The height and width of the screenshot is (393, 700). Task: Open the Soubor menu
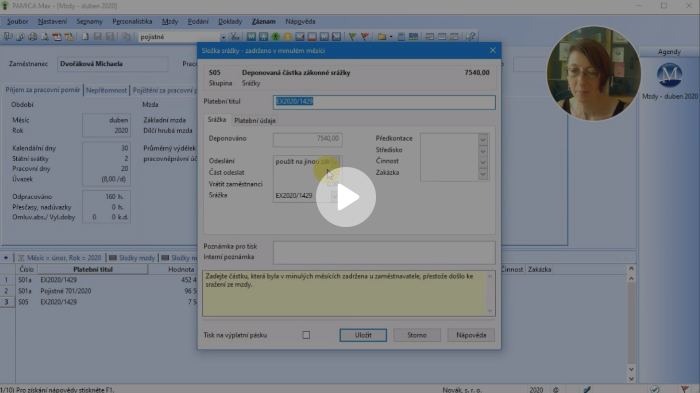pyautogui.click(x=17, y=21)
